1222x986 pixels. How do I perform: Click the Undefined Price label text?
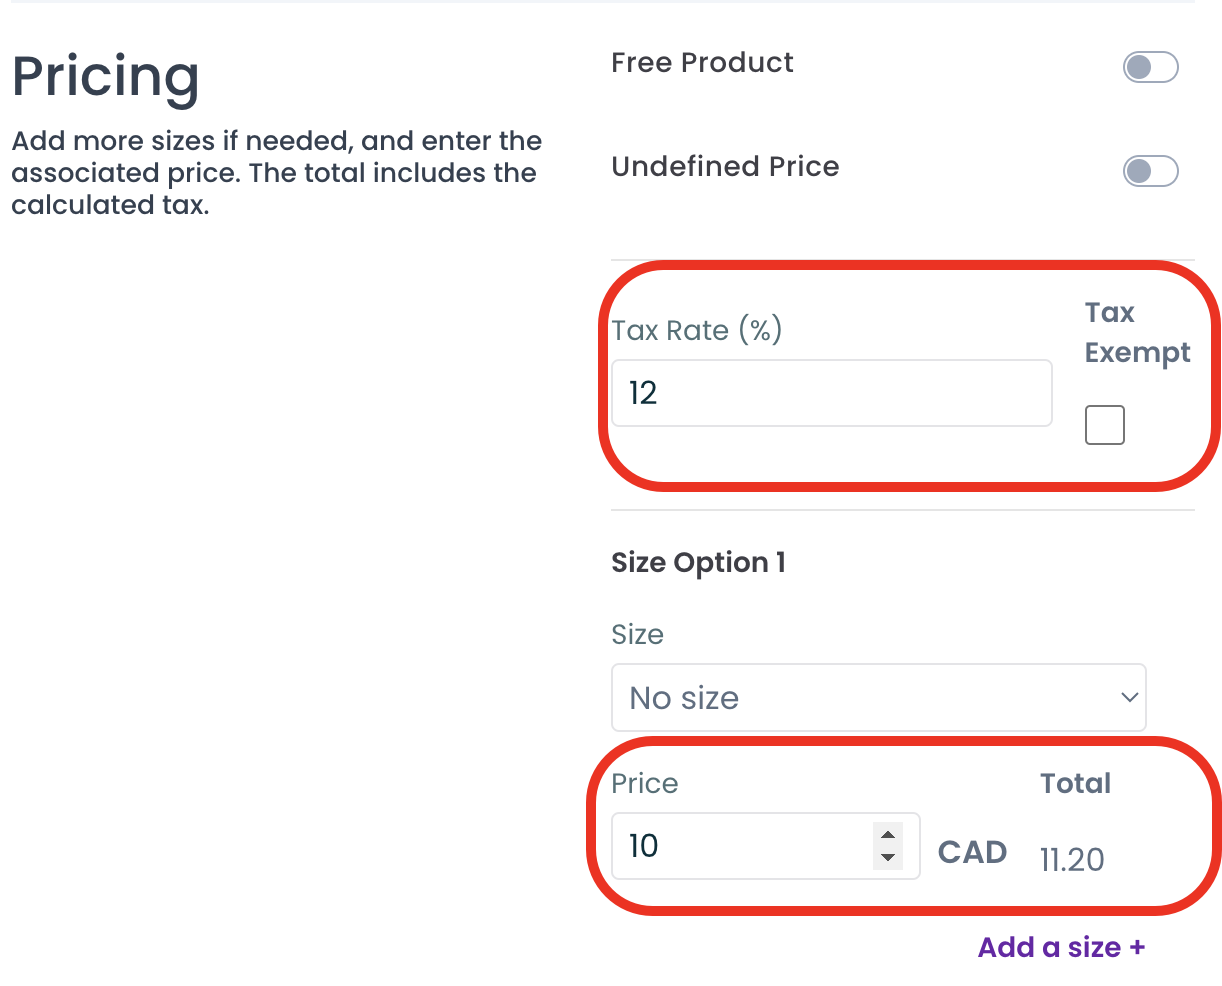click(x=725, y=166)
